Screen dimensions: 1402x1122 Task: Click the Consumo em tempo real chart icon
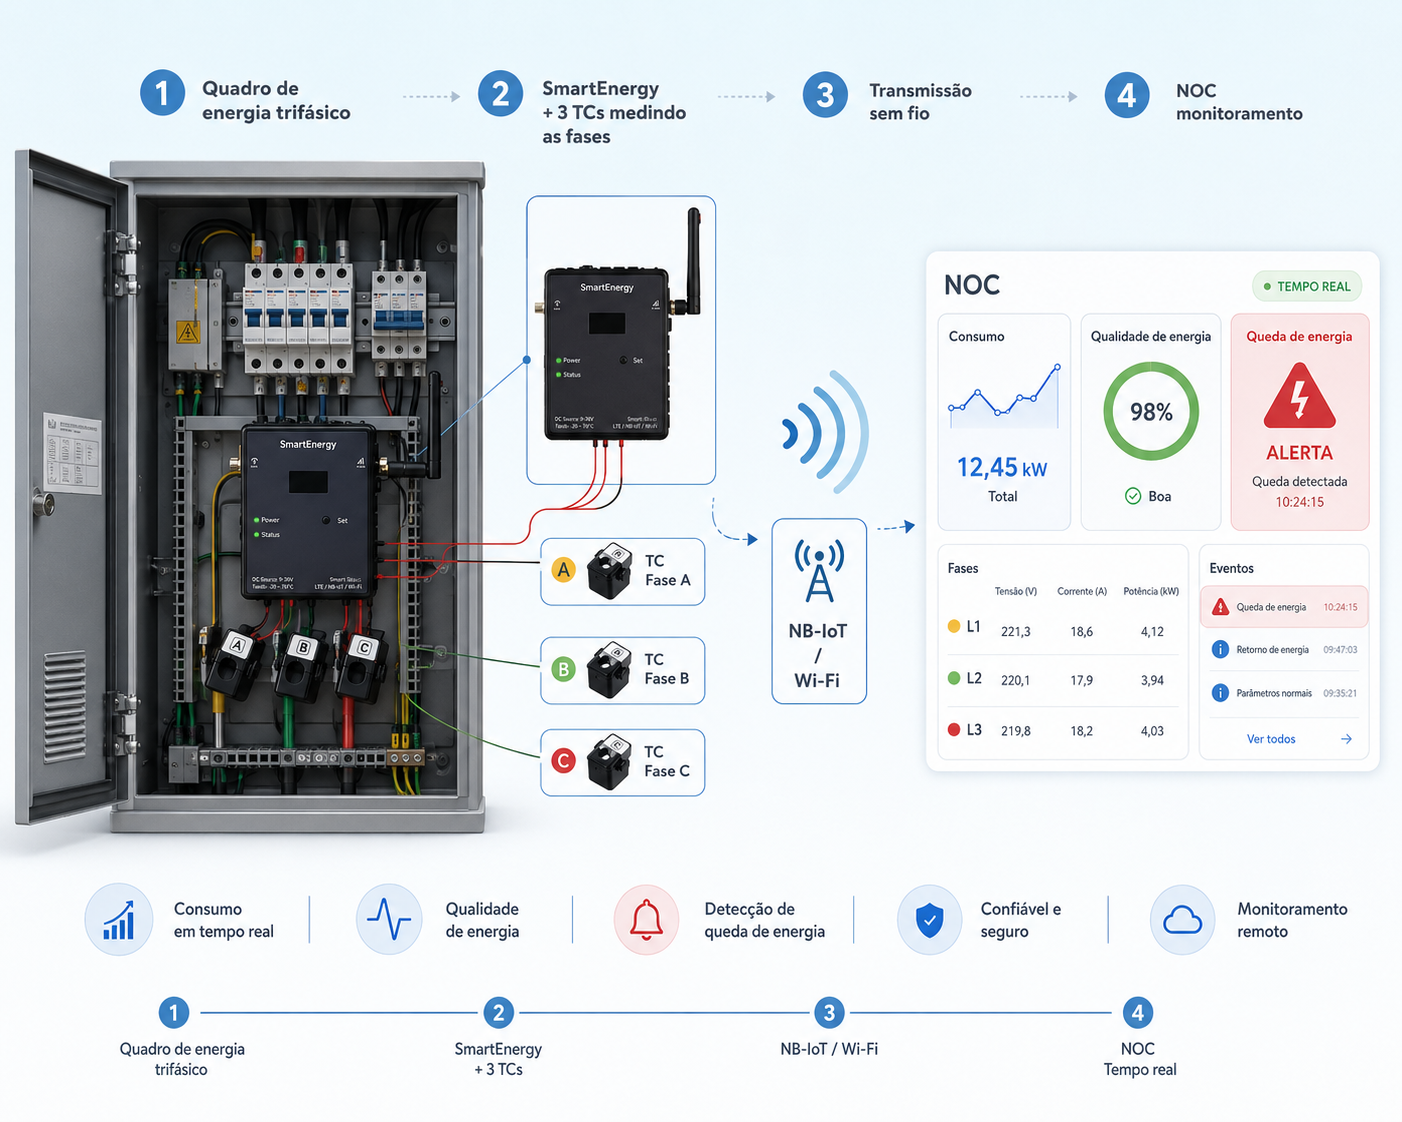[119, 919]
